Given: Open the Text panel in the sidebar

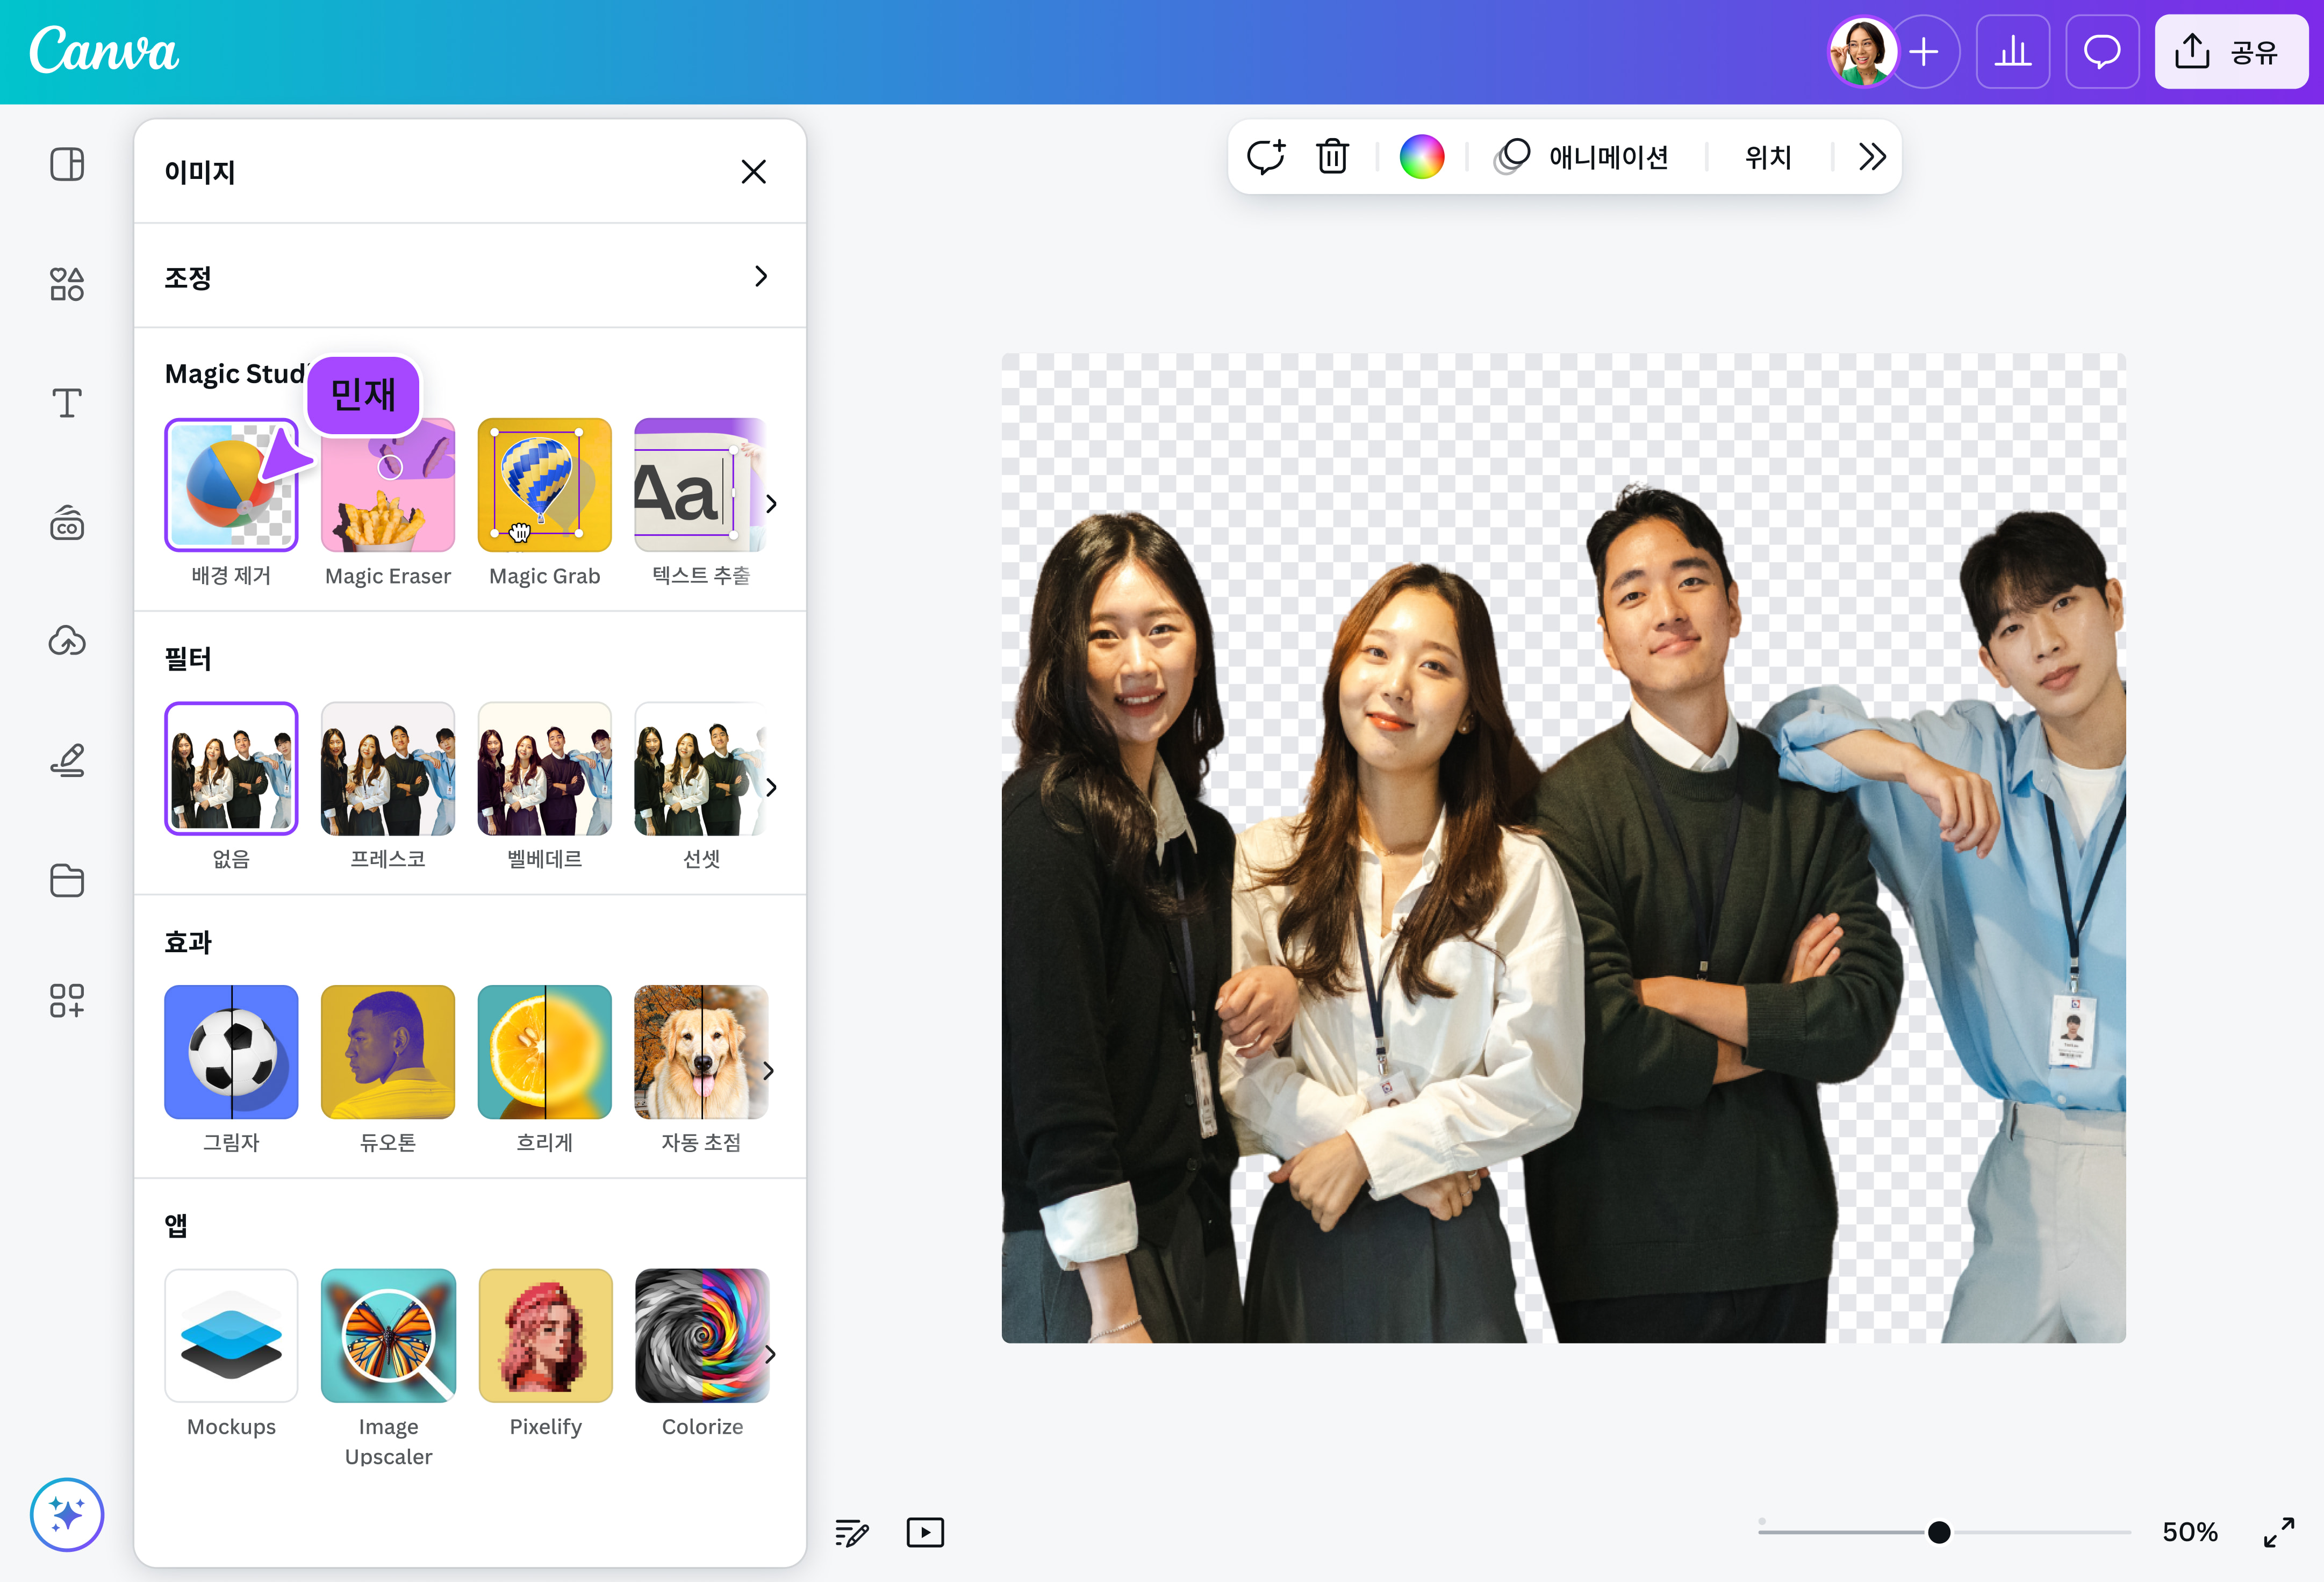Looking at the screenshot, I should [66, 403].
